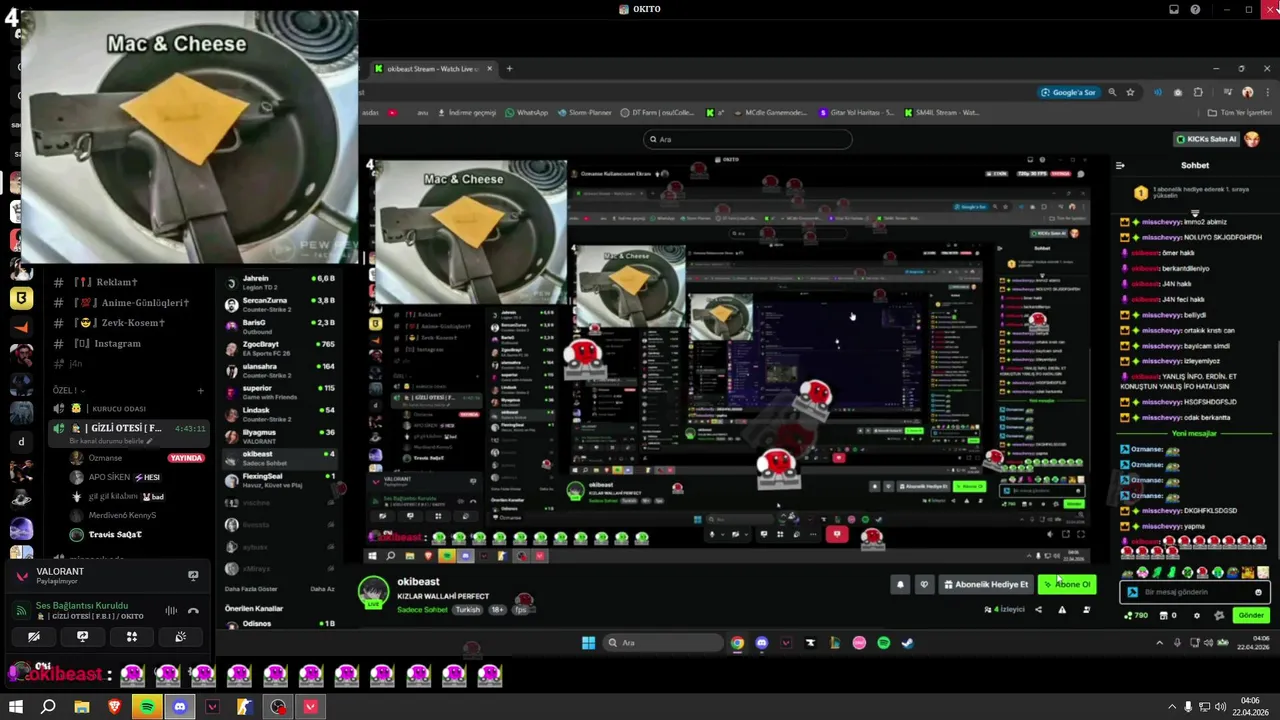This screenshot has width=1280, height=720.
Task: Open the Chrome profile avatar
Action: tap(1247, 92)
